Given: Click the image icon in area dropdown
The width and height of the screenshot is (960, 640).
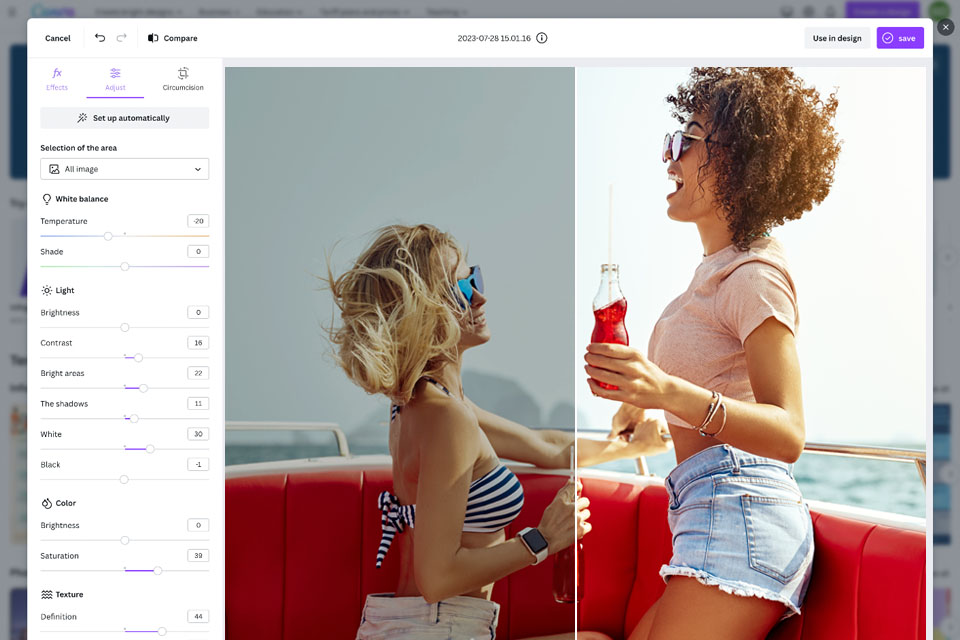Looking at the screenshot, I should point(54,169).
